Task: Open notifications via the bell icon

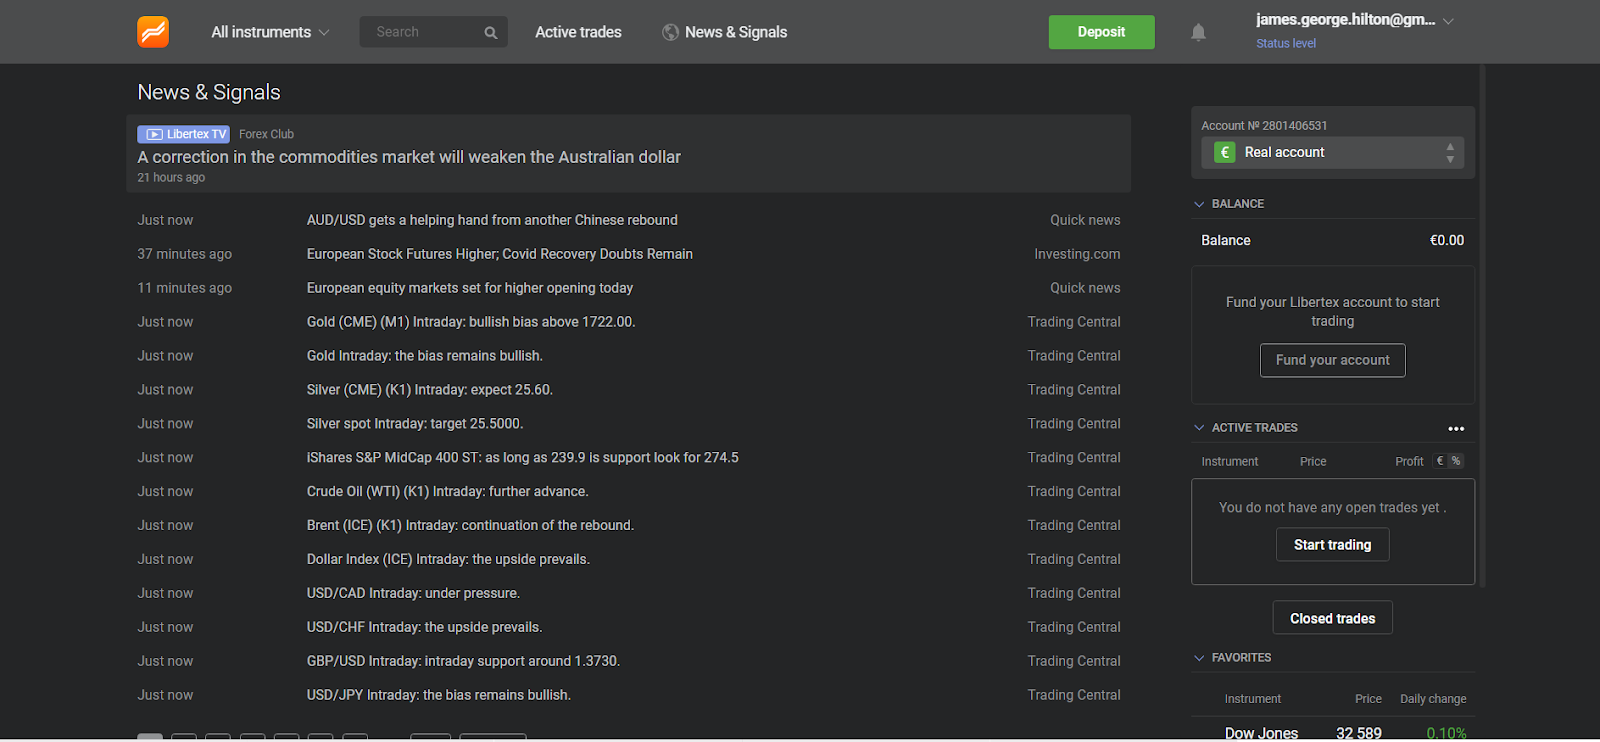Action: pyautogui.click(x=1198, y=33)
